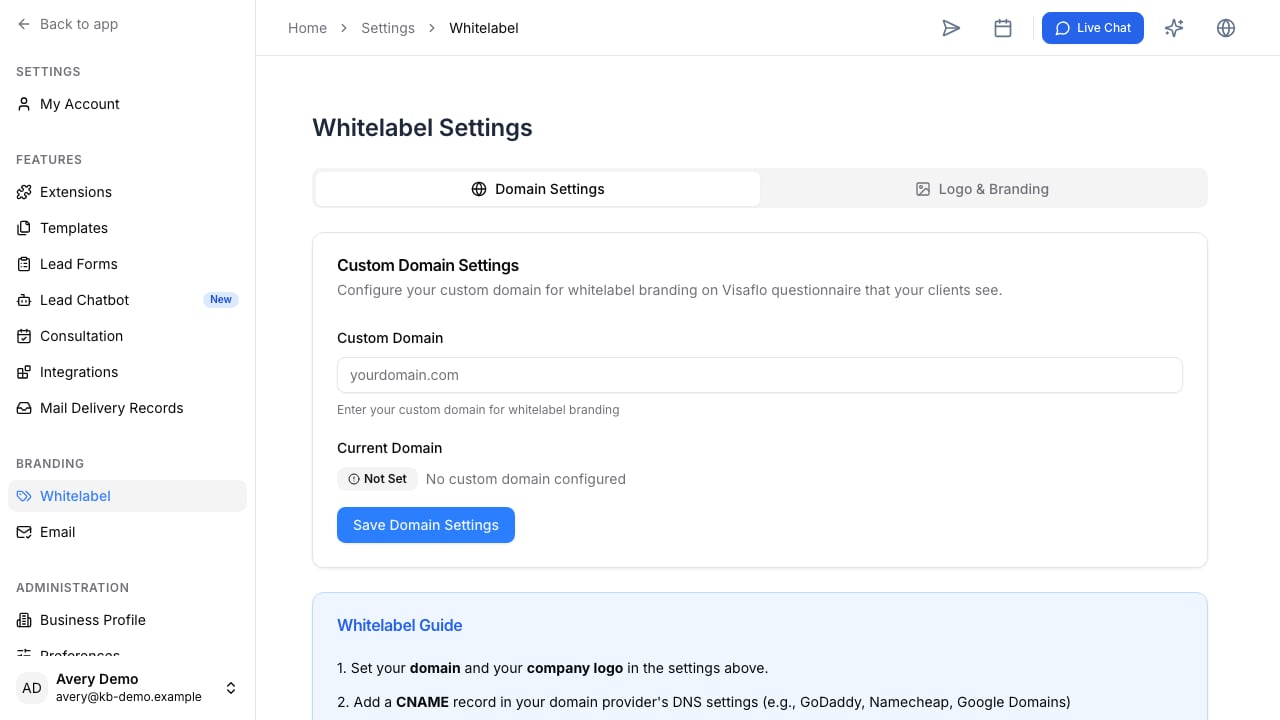Open Consultation in the sidebar

point(127,336)
